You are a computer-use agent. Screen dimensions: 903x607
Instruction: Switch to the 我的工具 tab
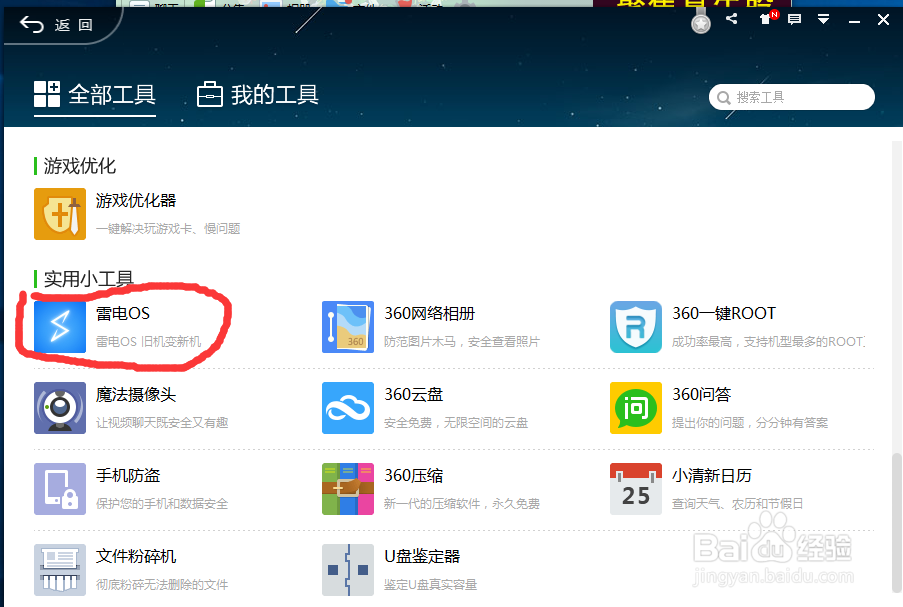pyautogui.click(x=257, y=94)
